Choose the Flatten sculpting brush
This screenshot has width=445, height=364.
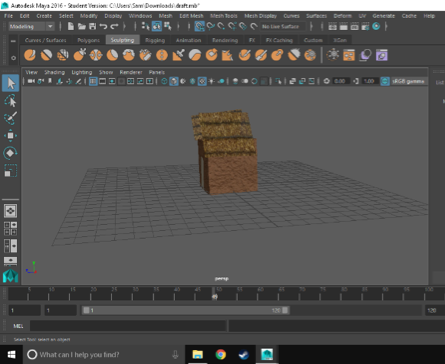pyautogui.click(x=112, y=55)
